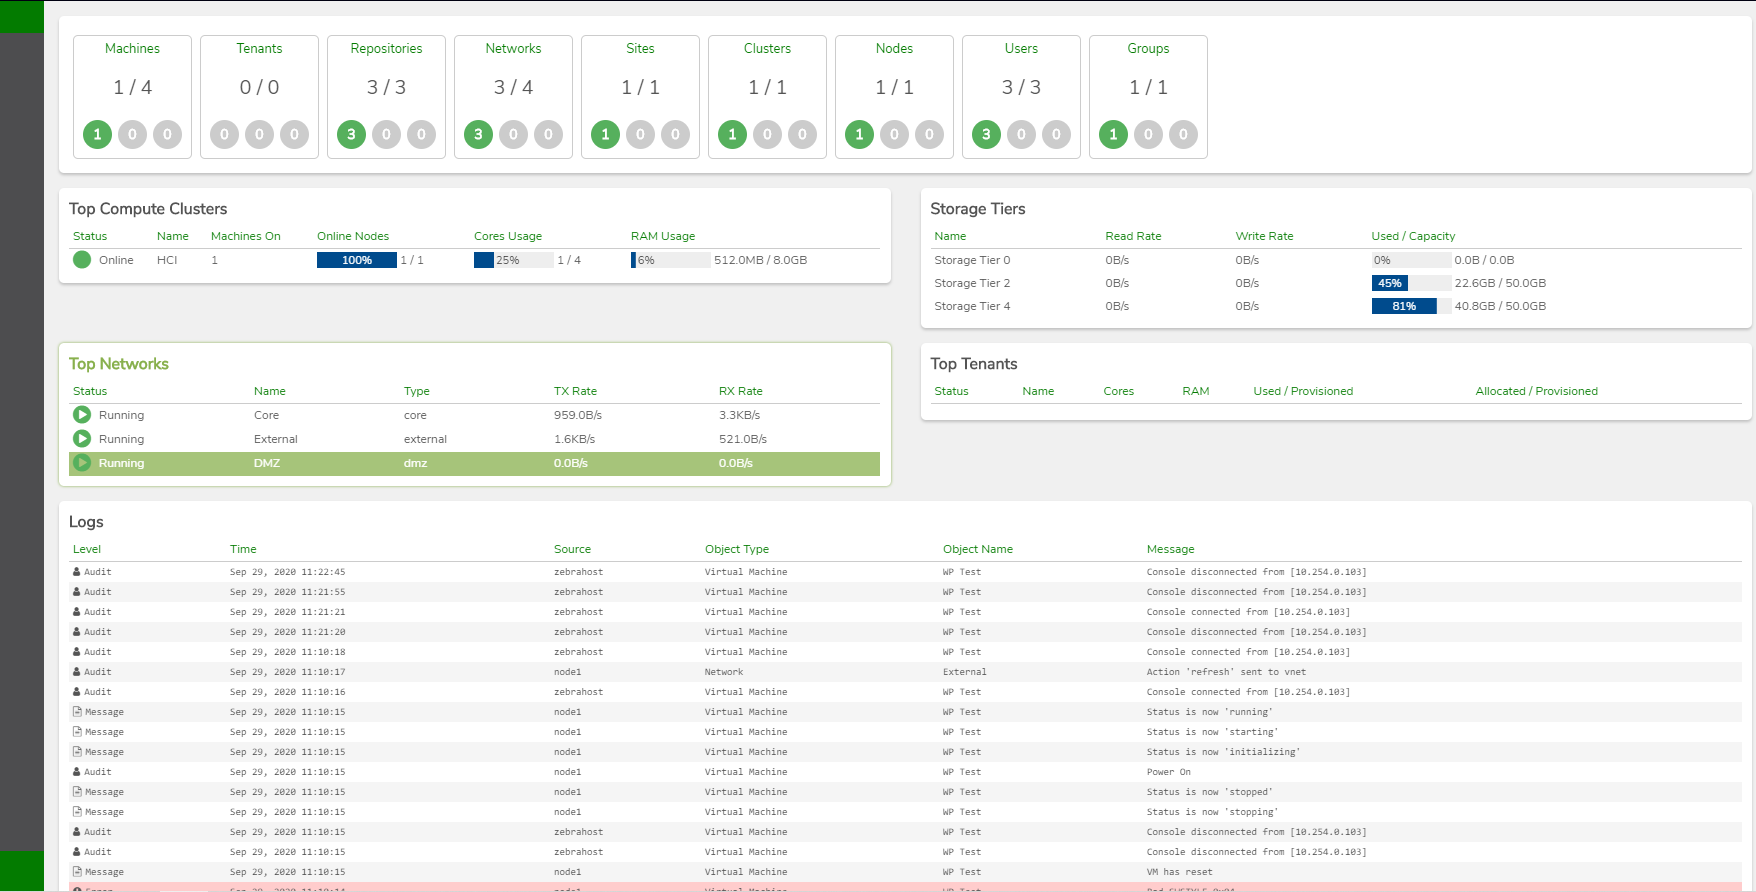Screen dimensions: 1756x892
Task: Click the 'Source' column header in Logs
Action: point(572,549)
